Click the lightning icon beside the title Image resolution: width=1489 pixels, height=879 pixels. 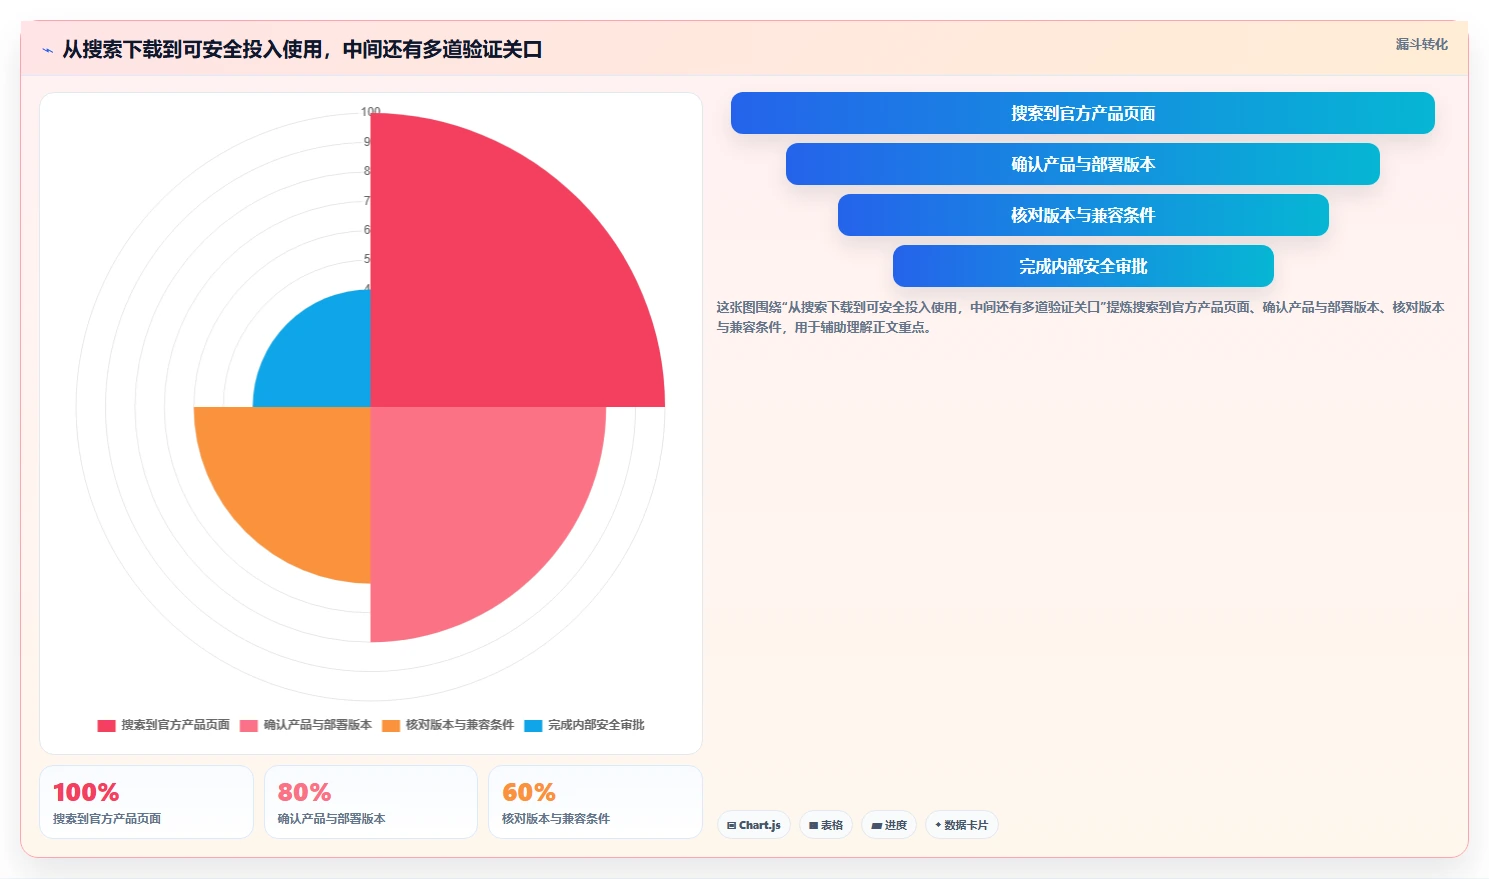coord(47,50)
